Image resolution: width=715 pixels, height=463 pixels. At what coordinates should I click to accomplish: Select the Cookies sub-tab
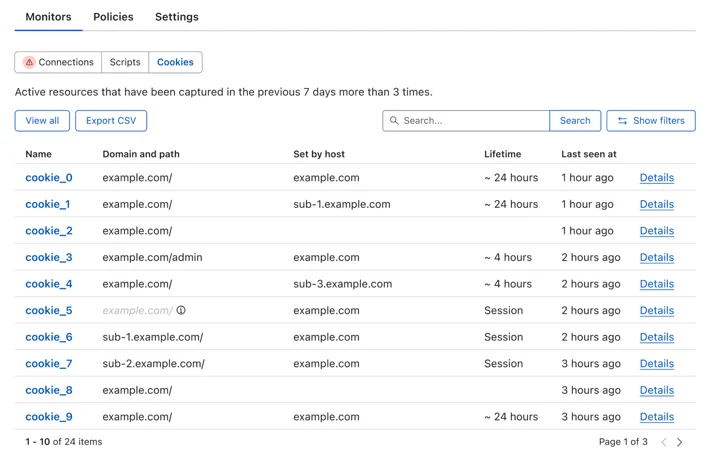[176, 62]
